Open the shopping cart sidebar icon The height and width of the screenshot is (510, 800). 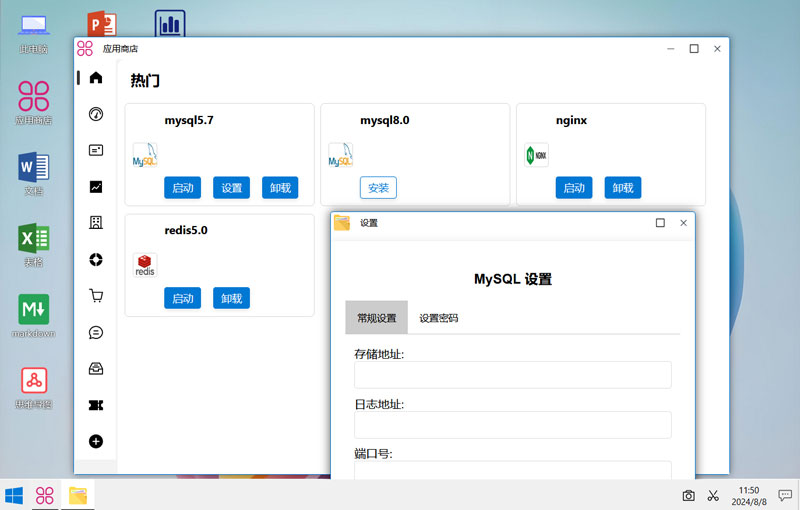[96, 296]
